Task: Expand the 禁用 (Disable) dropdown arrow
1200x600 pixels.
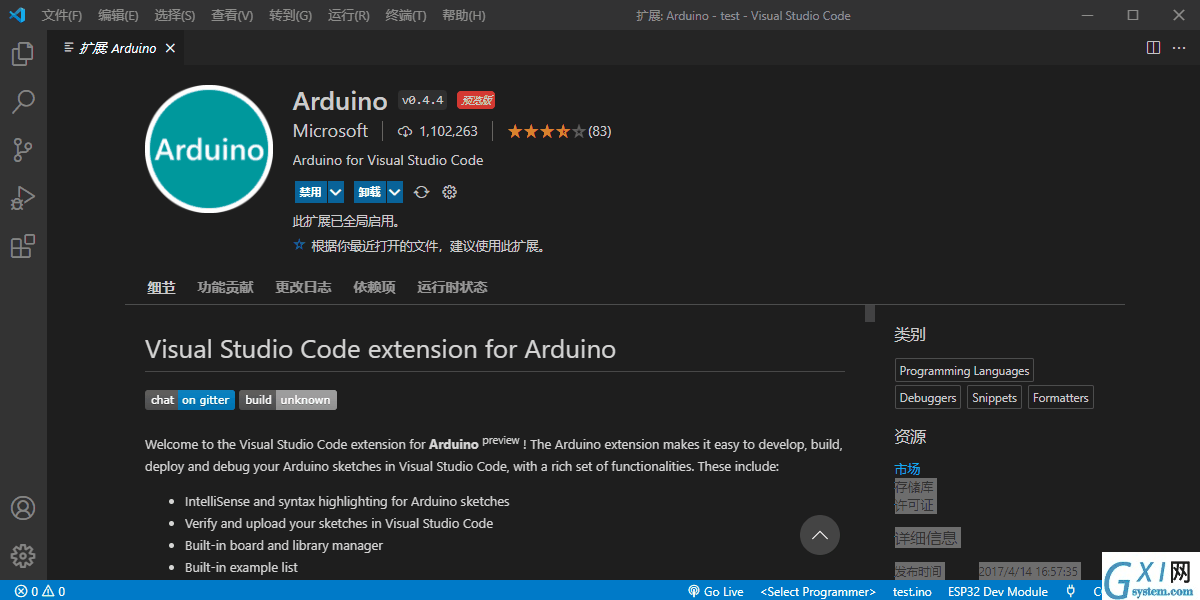Action: [x=336, y=192]
